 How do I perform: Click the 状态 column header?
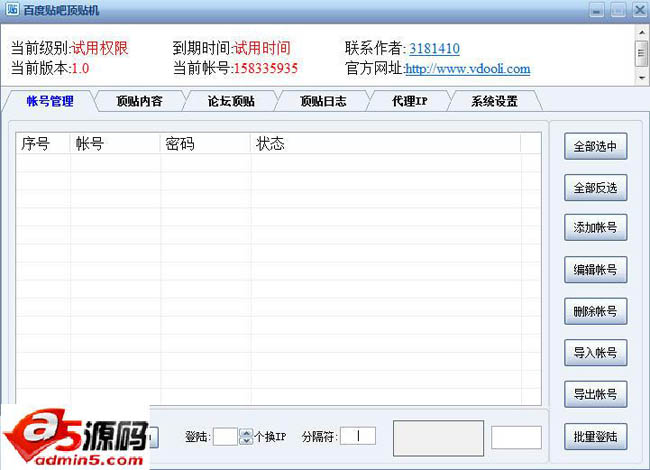(x=386, y=144)
